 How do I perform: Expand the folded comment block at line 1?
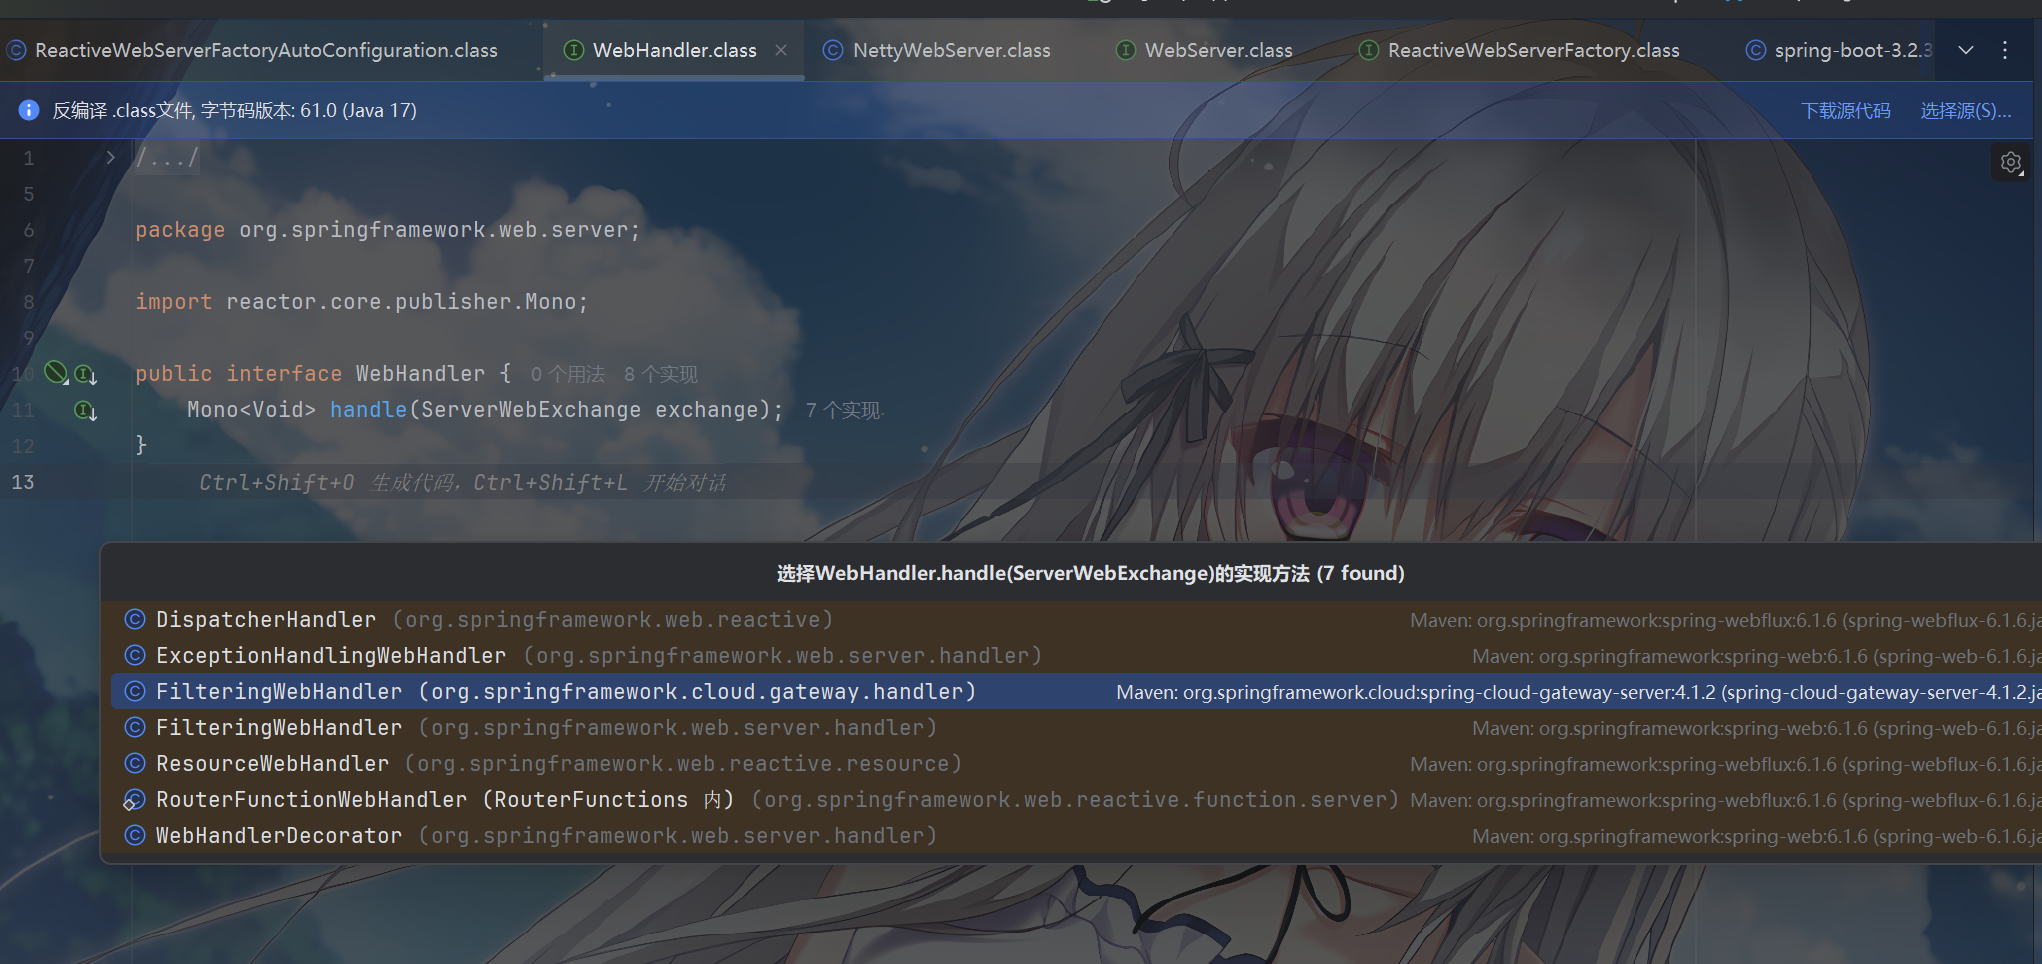(x=110, y=157)
